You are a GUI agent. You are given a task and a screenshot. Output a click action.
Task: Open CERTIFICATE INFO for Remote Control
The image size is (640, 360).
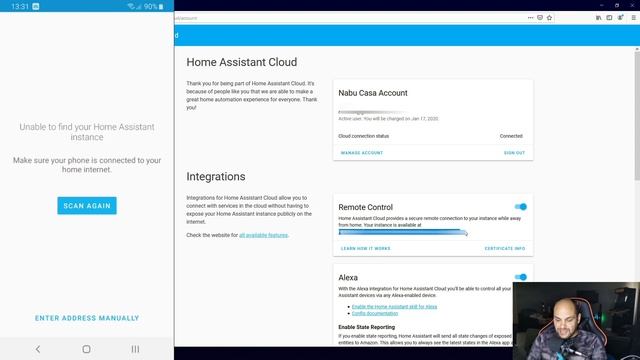(505, 249)
